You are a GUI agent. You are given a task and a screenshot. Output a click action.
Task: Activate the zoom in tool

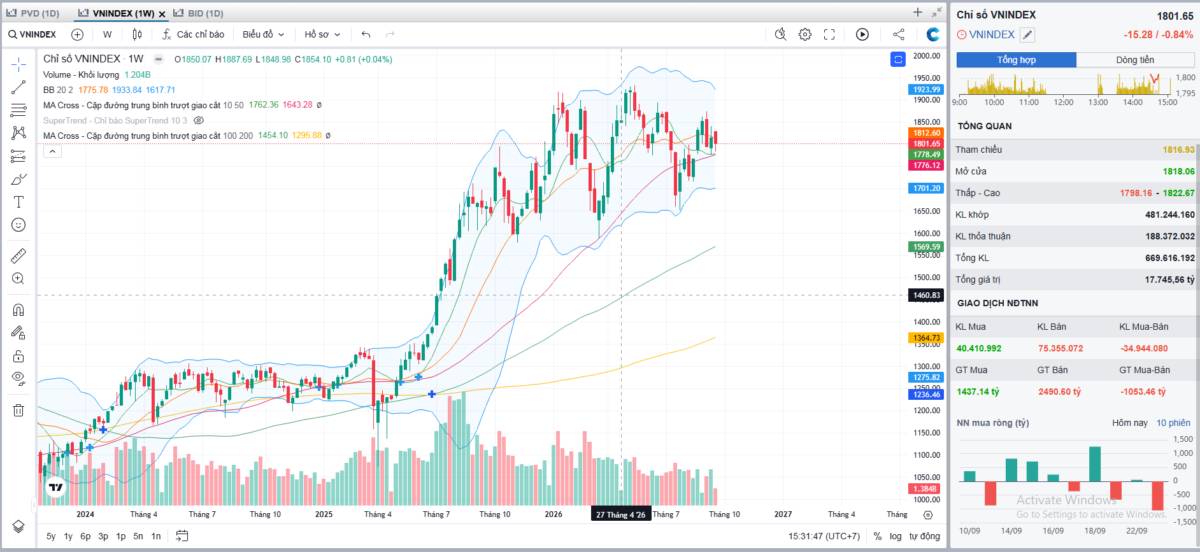(x=18, y=279)
